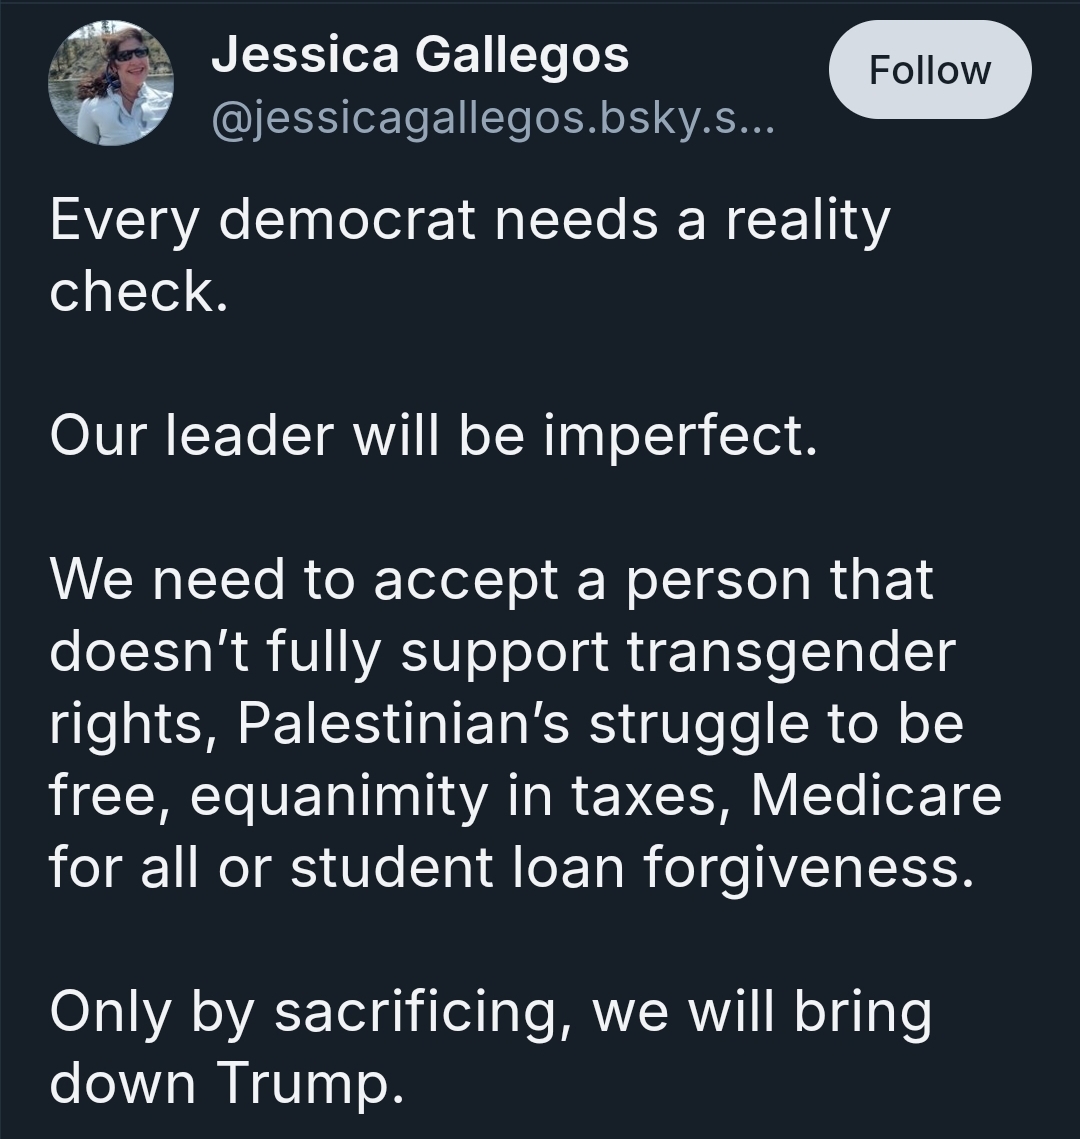Click the word "transgender" in the post
Image resolution: width=1080 pixels, height=1139 pixels.
click(x=791, y=652)
